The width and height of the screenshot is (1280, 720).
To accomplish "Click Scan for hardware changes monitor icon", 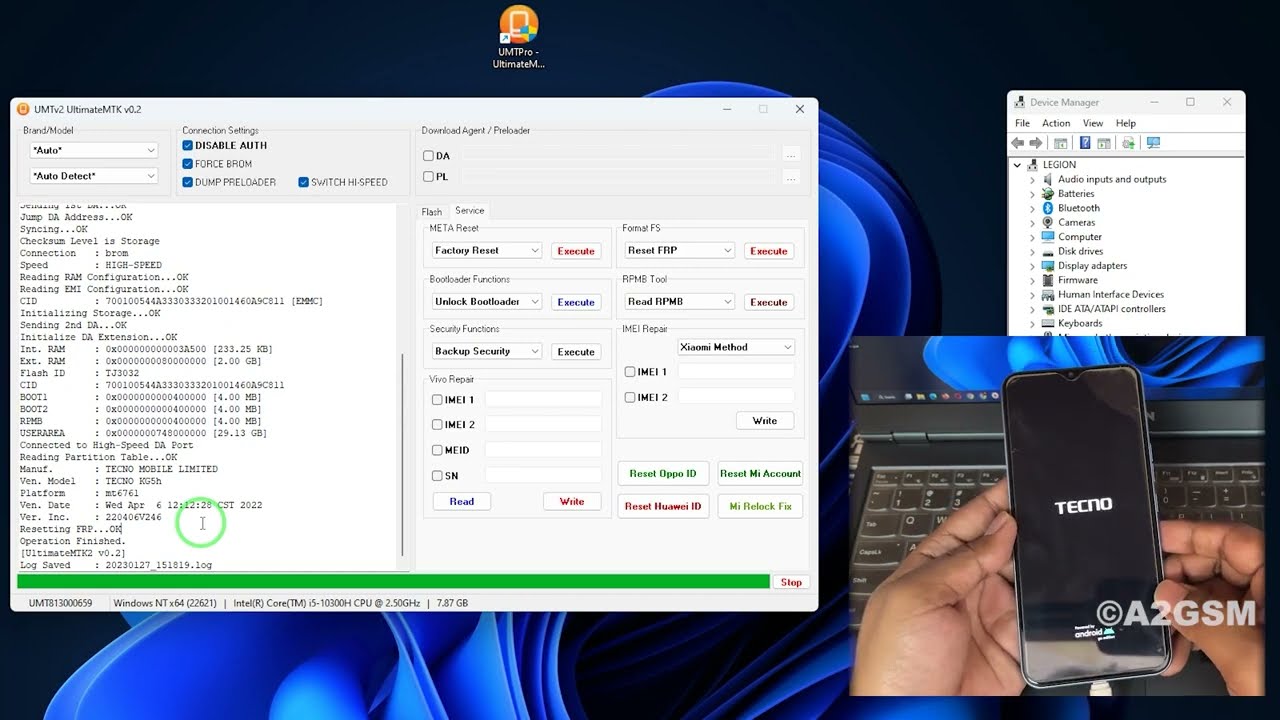I will pyautogui.click(x=1153, y=143).
